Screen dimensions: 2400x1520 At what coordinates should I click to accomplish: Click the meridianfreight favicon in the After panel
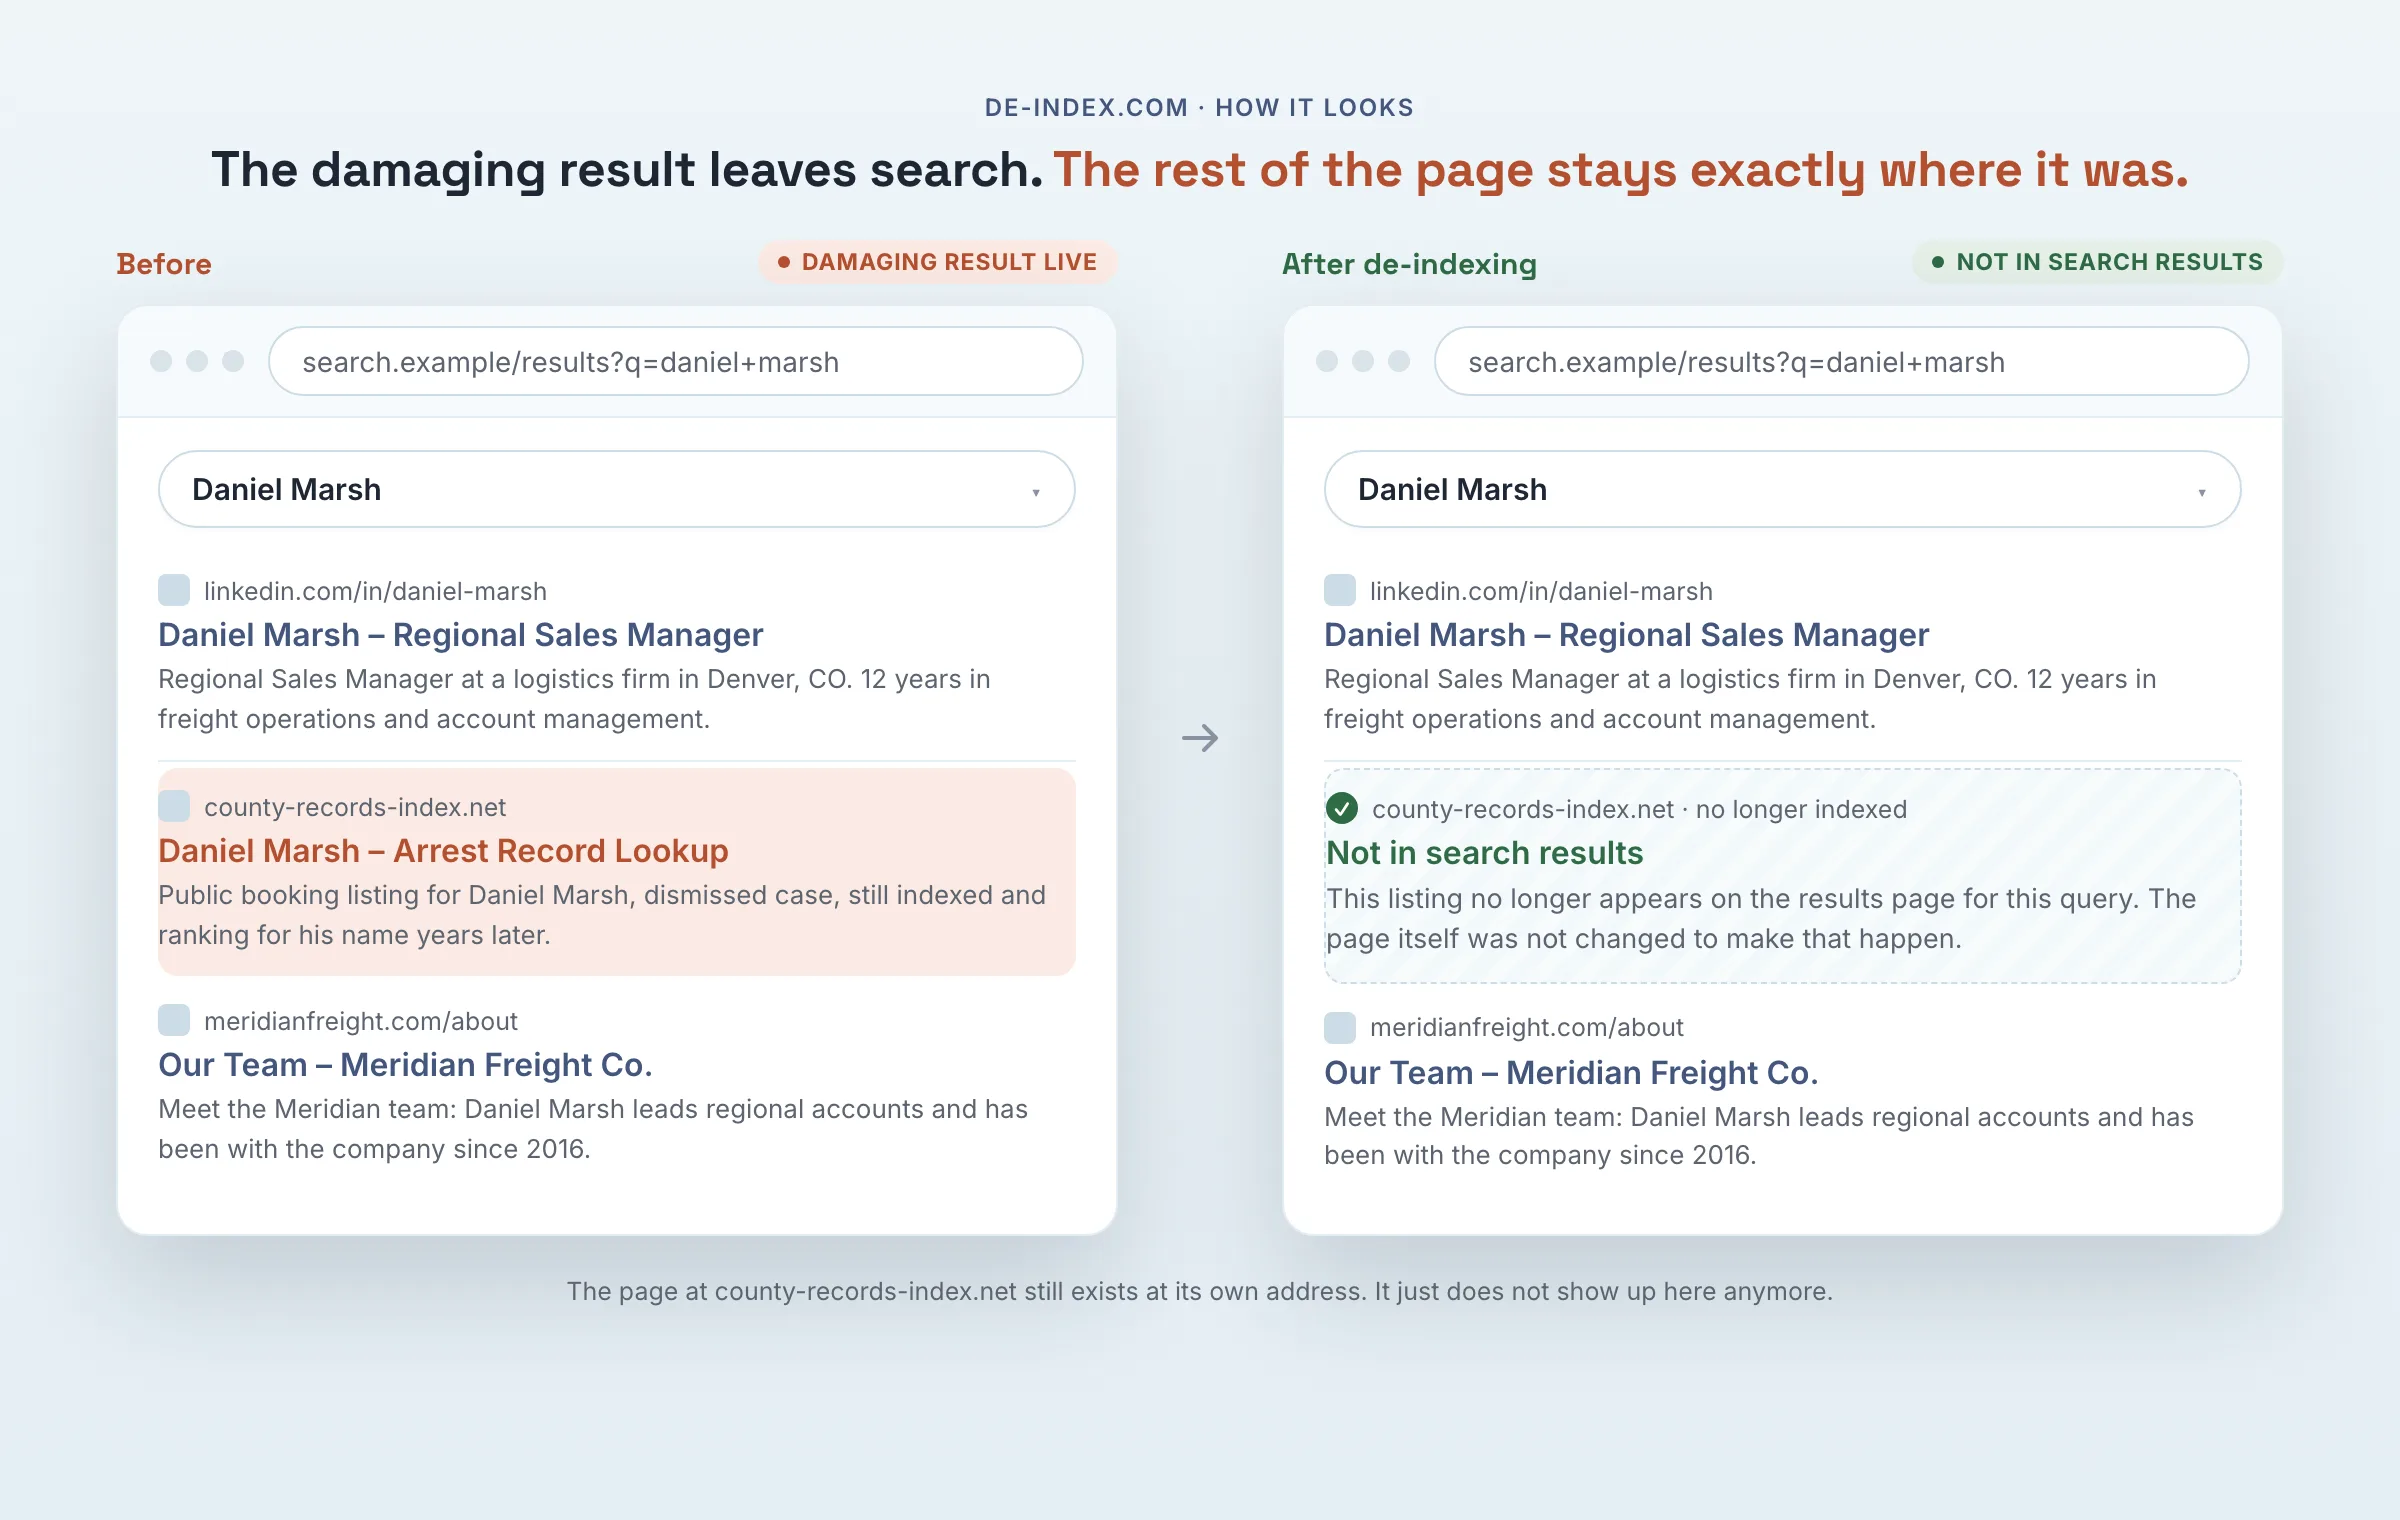click(x=1340, y=1027)
